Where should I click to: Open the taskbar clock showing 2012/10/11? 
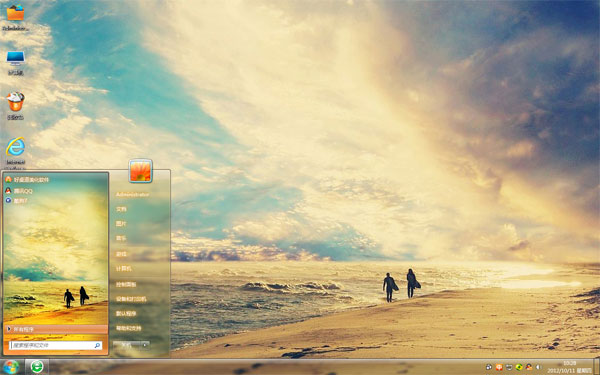[569, 367]
